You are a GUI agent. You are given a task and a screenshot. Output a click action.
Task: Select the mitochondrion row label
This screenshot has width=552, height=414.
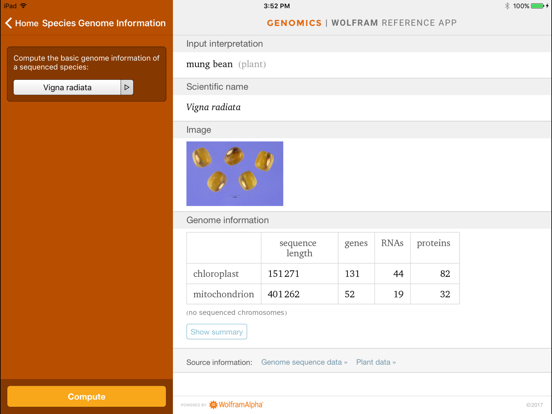click(224, 294)
